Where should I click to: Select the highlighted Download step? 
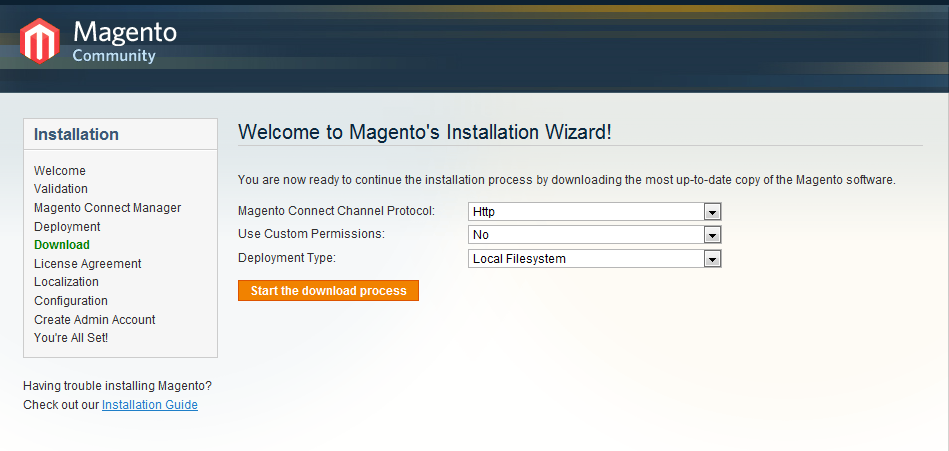click(62, 245)
